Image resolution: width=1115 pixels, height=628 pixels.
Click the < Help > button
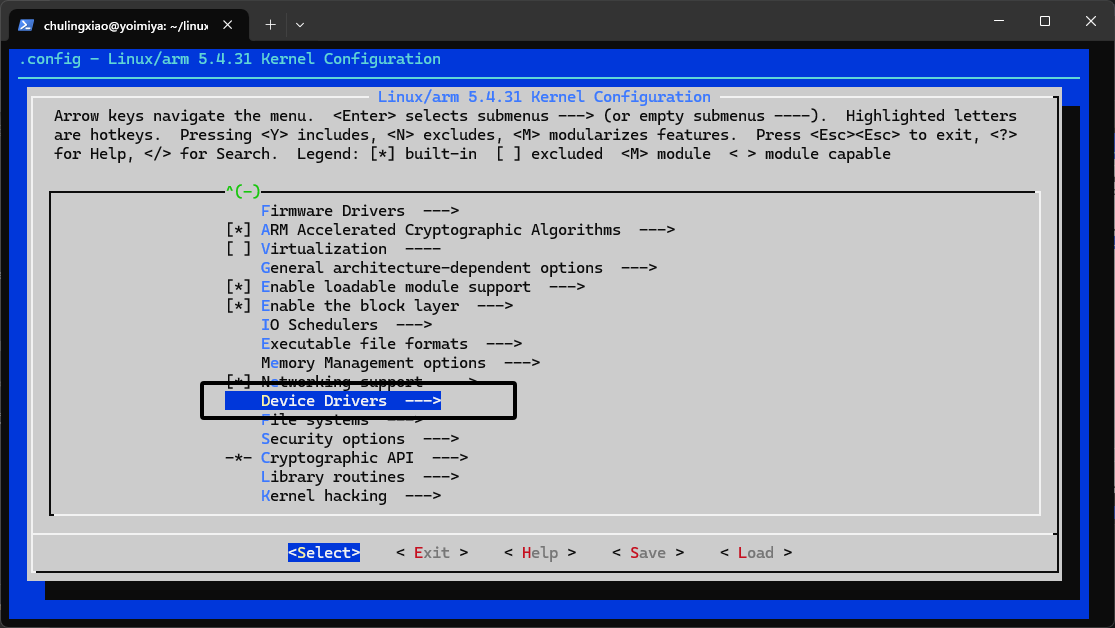(540, 553)
